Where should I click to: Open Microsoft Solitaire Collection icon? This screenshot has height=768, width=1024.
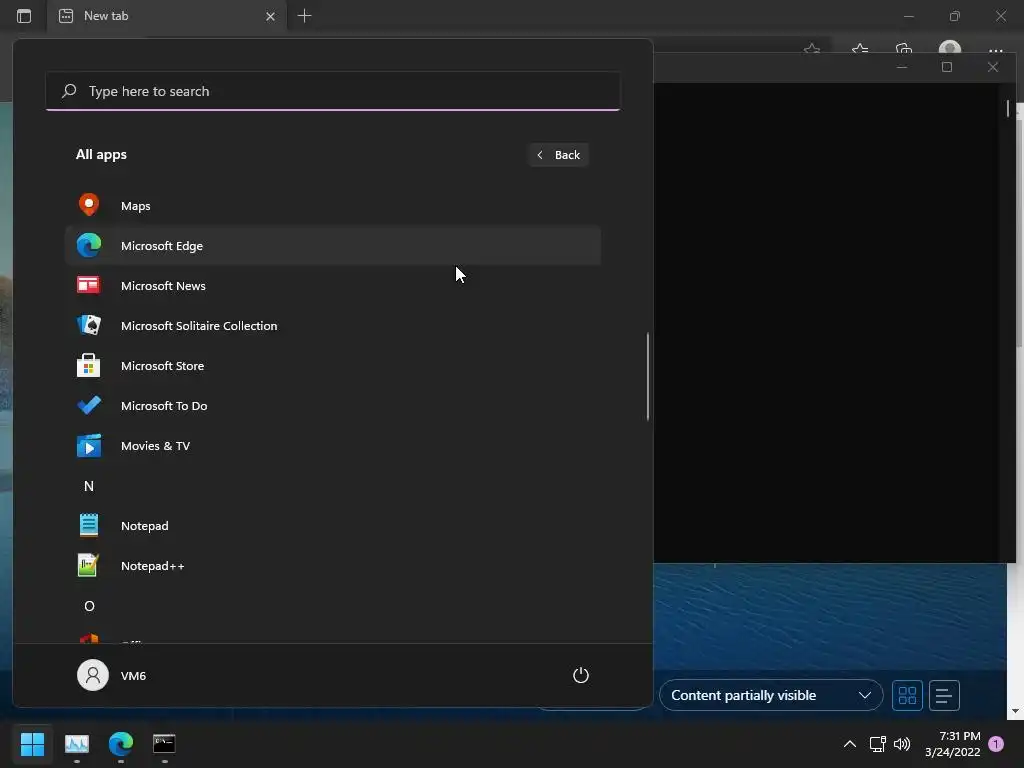[x=89, y=325]
